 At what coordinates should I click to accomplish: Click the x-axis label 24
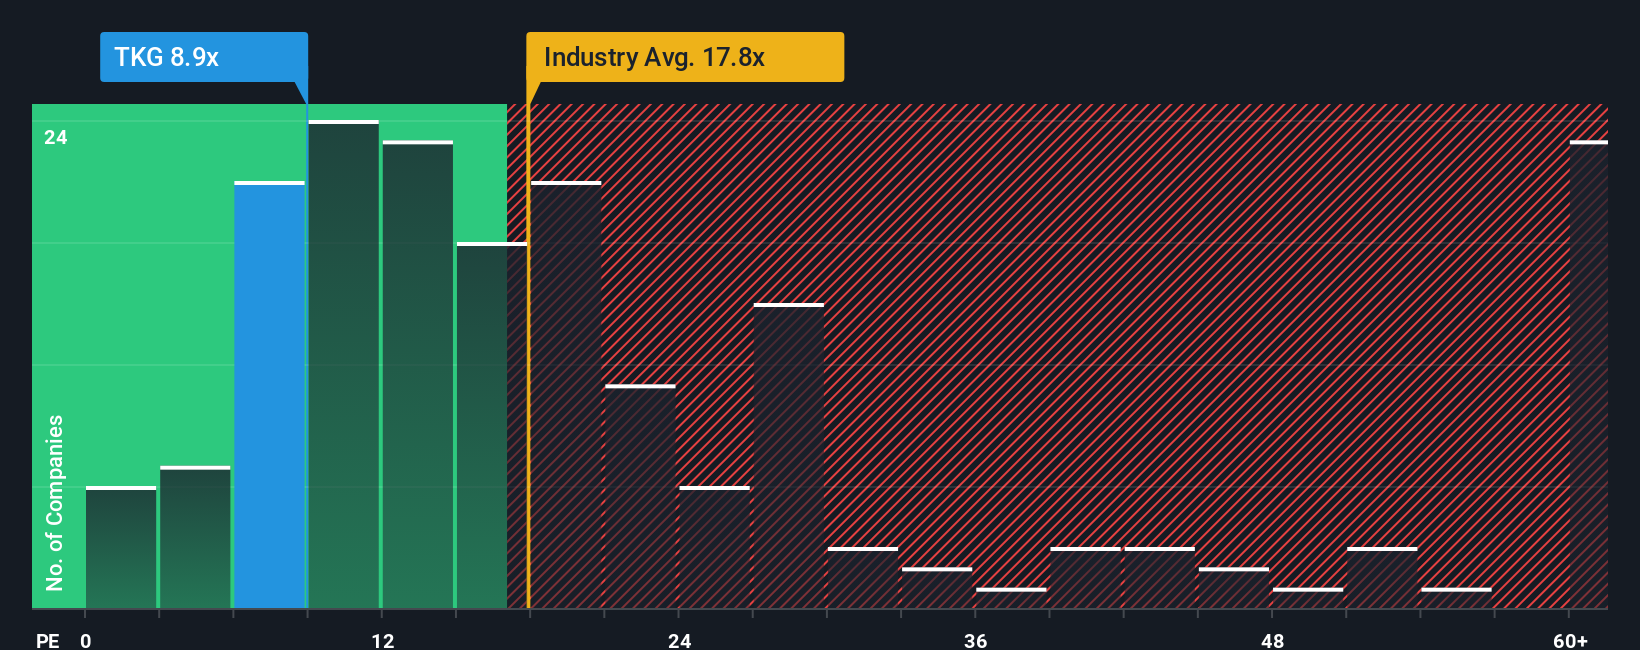coord(680,640)
